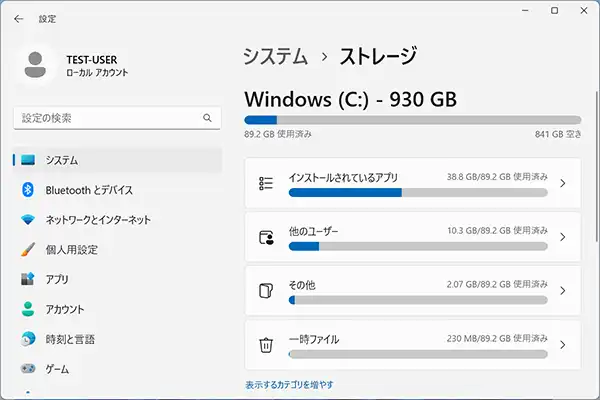Click the アプリ icon in sidebar
This screenshot has height=400, width=600.
(x=28, y=280)
